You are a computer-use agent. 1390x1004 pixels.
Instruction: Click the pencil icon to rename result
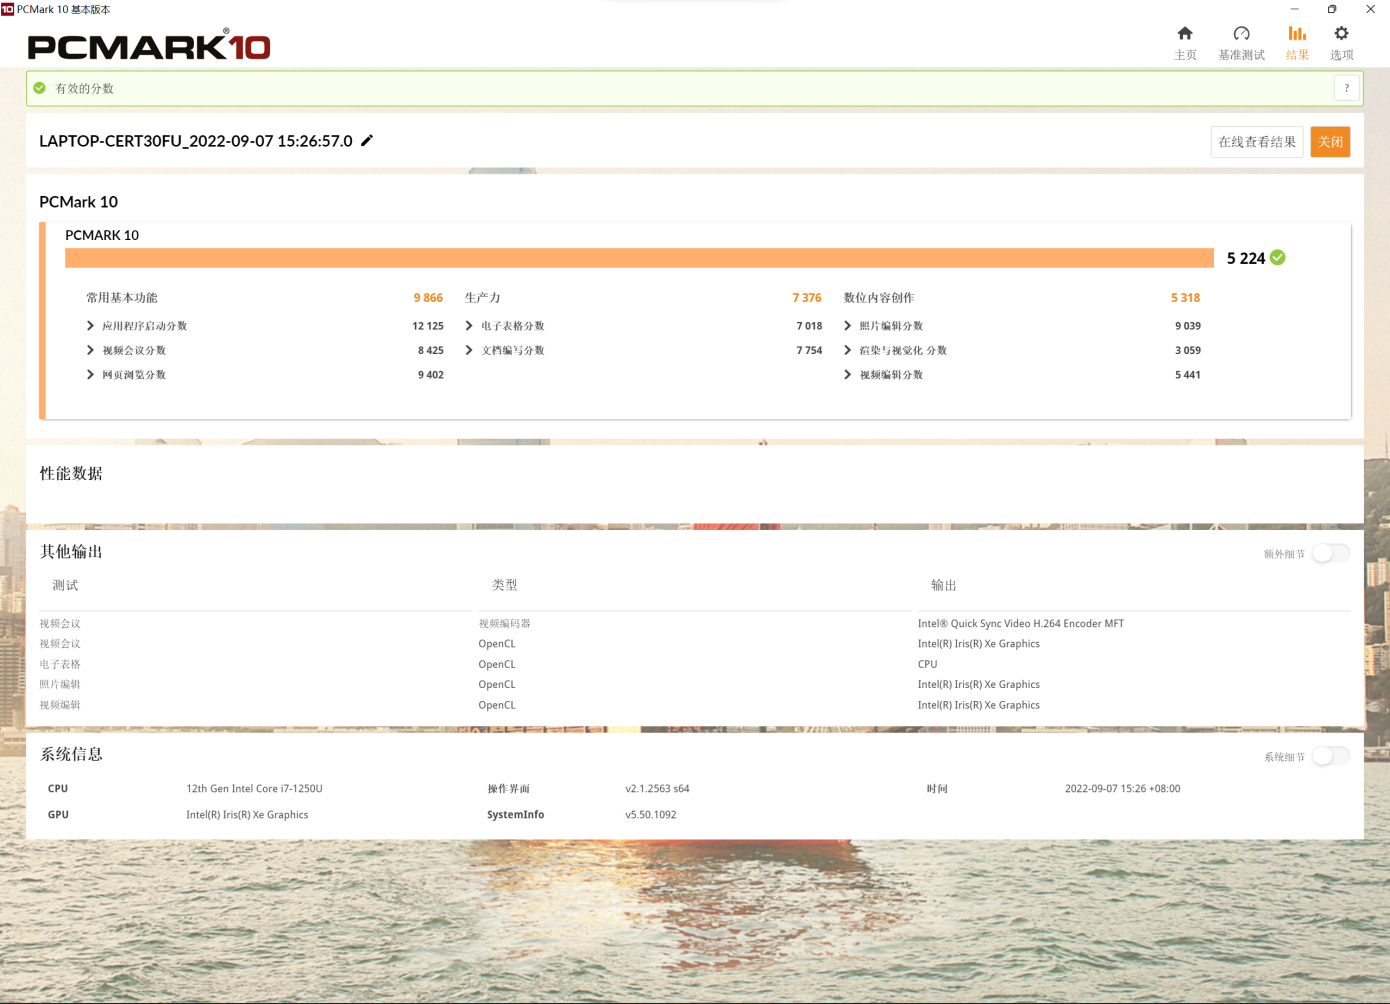coord(367,141)
